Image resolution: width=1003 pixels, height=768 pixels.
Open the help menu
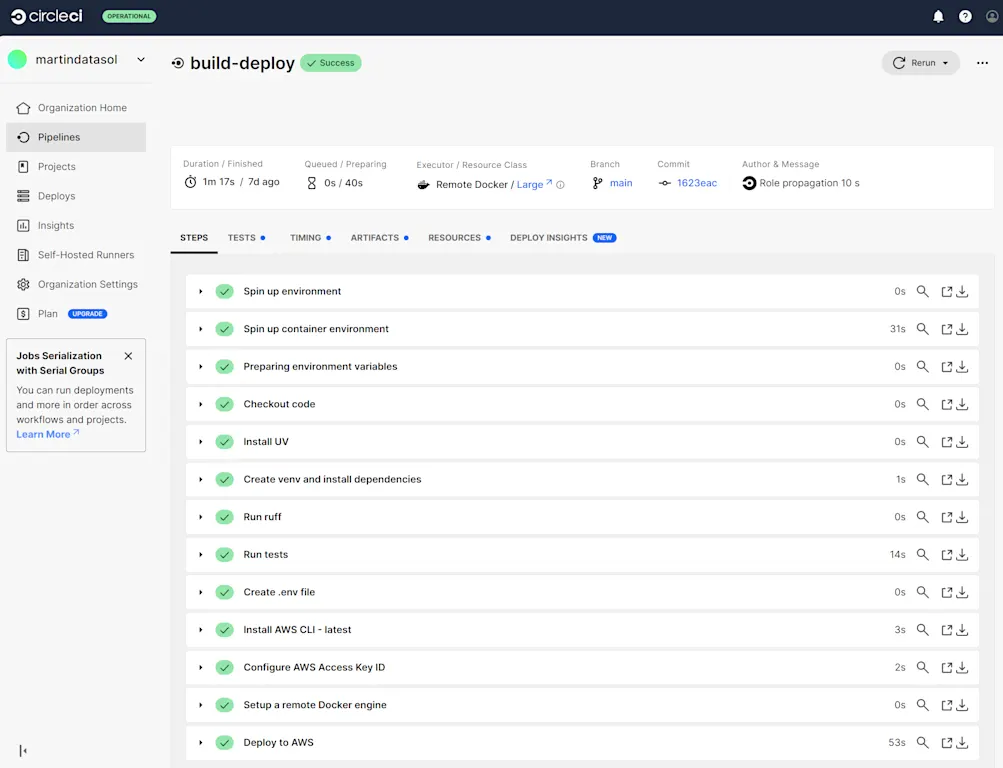click(963, 16)
